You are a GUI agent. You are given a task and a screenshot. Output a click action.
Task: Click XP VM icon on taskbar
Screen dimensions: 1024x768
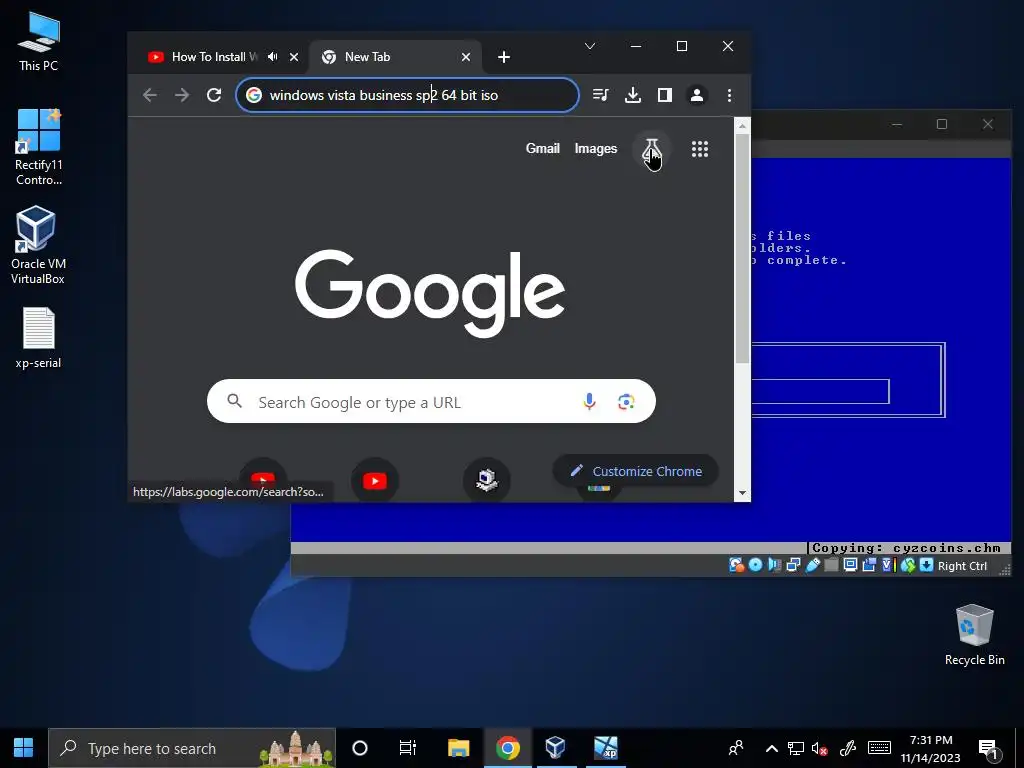[x=605, y=748]
